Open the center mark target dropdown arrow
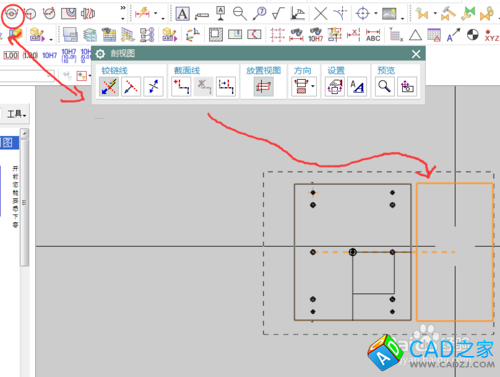Viewport: 500px width, 377px height. pos(376,14)
